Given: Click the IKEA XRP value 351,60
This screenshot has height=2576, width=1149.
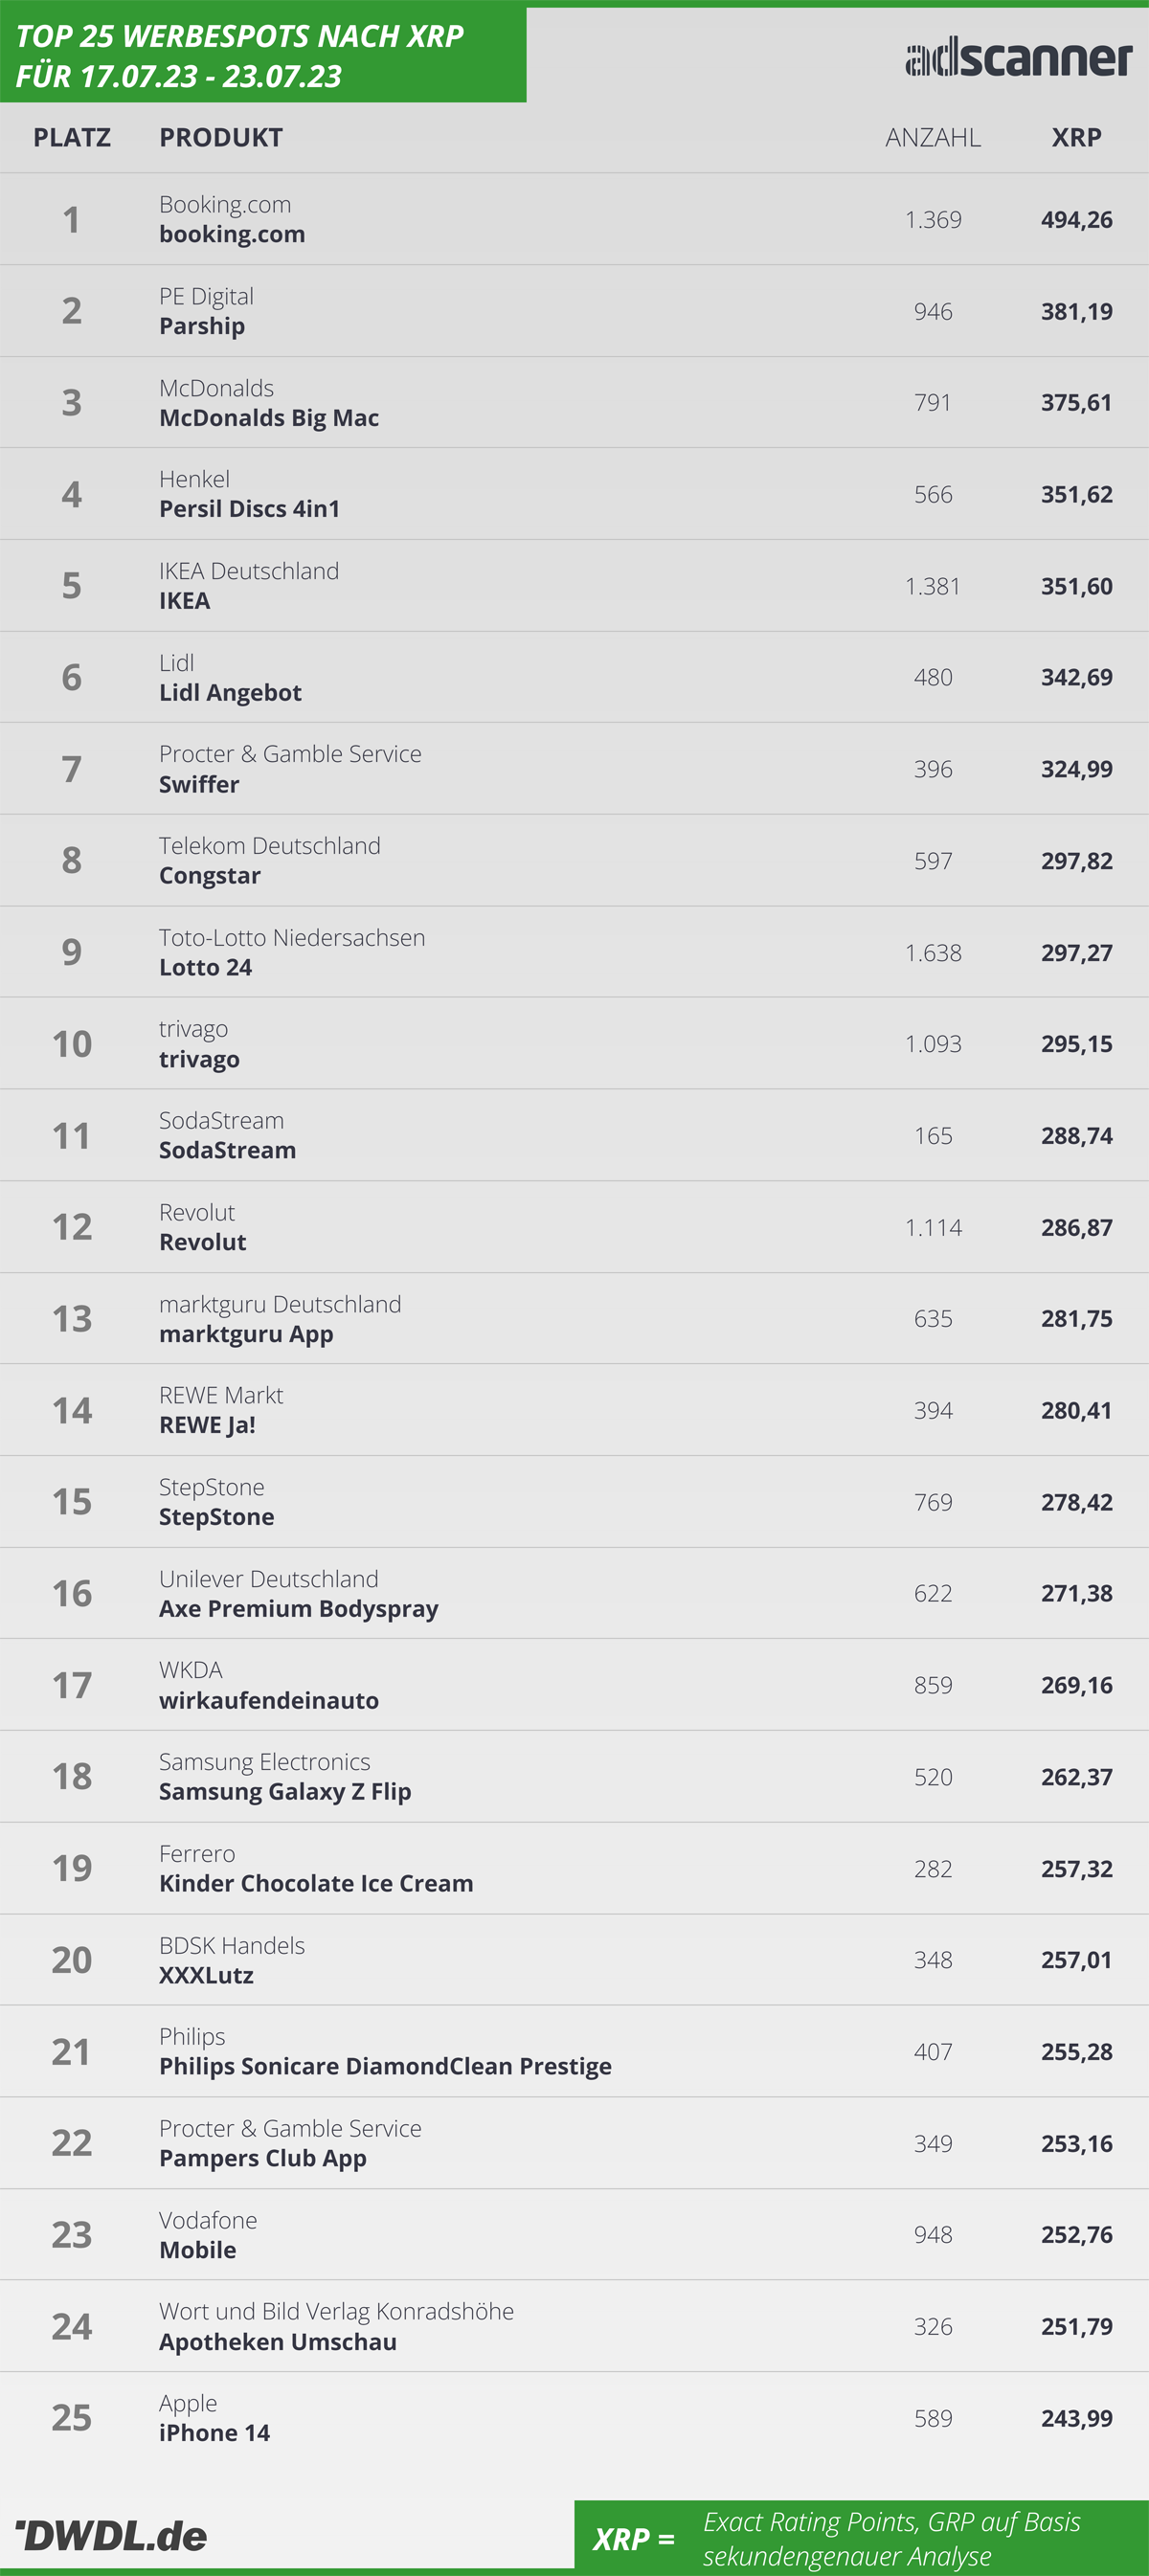Looking at the screenshot, I should (1076, 586).
